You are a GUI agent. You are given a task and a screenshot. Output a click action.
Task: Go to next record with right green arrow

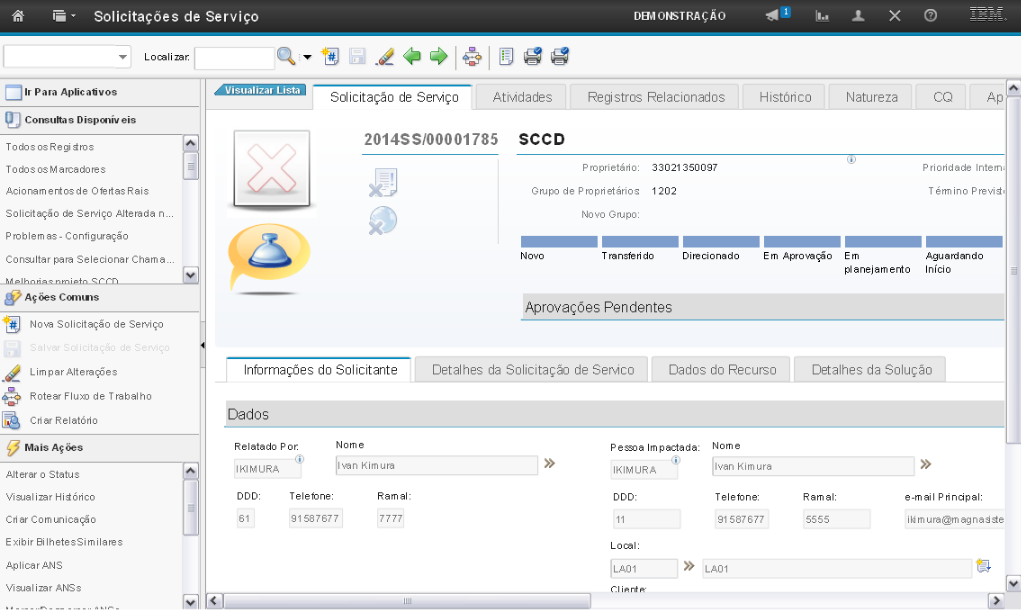(x=438, y=57)
